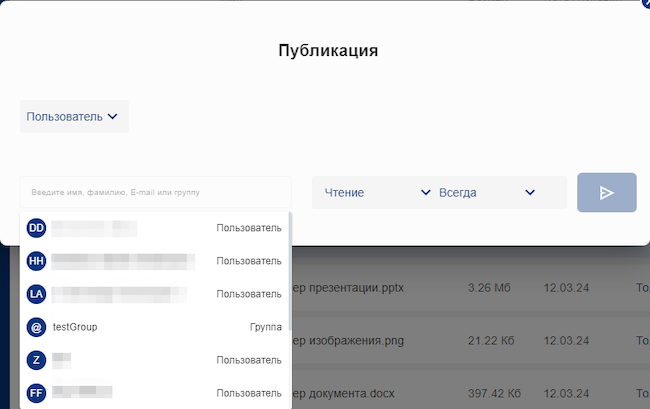This screenshot has width=650, height=409.
Task: Click Пользователь label in the LA row
Action: click(x=249, y=294)
